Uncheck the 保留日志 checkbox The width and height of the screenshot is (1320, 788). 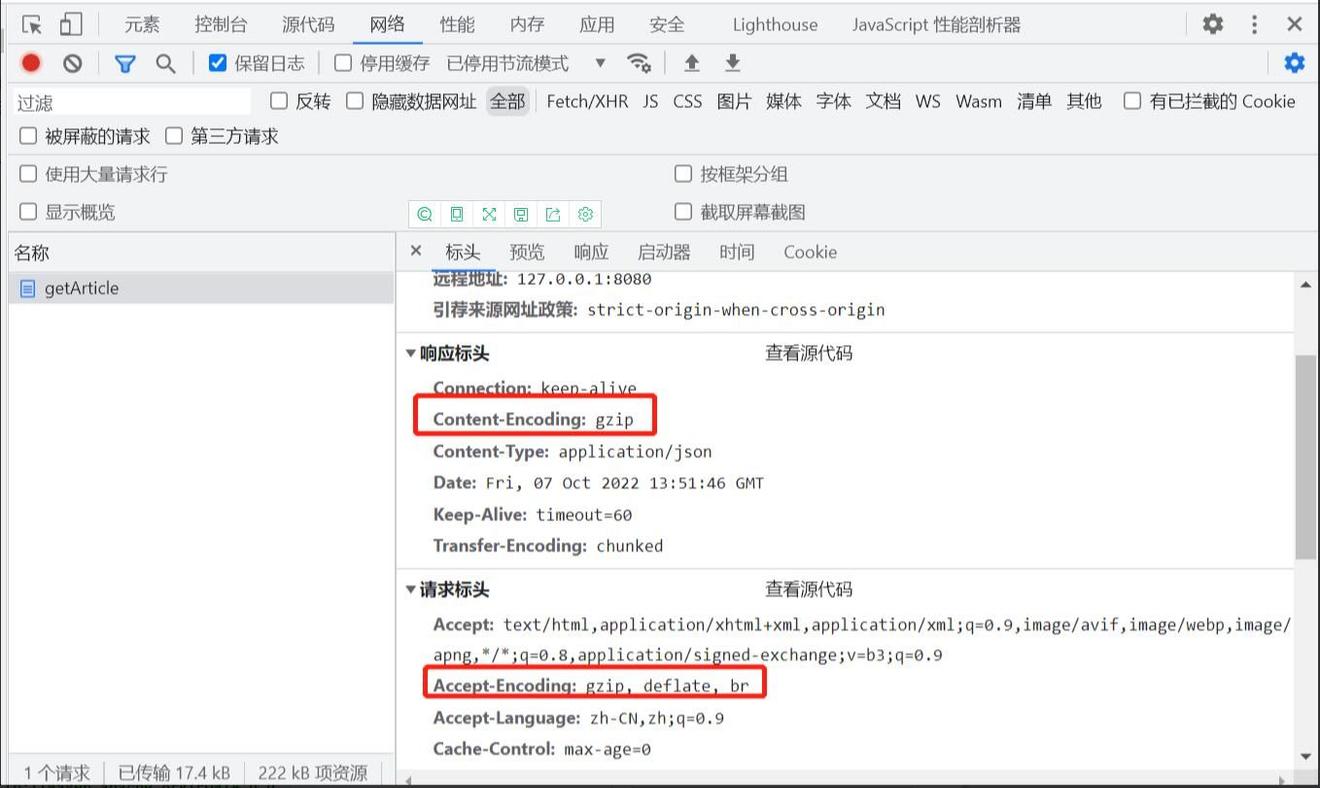tap(218, 62)
